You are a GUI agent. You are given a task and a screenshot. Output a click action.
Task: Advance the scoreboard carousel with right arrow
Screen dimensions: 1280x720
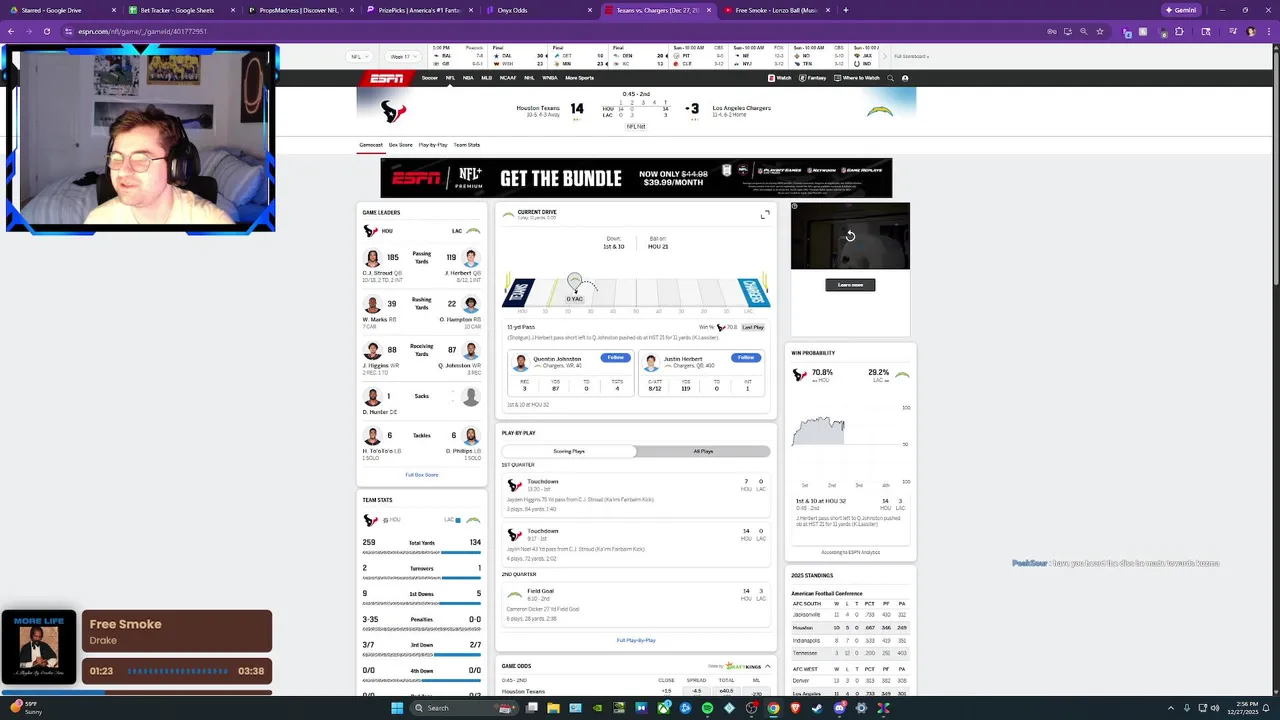coord(886,57)
